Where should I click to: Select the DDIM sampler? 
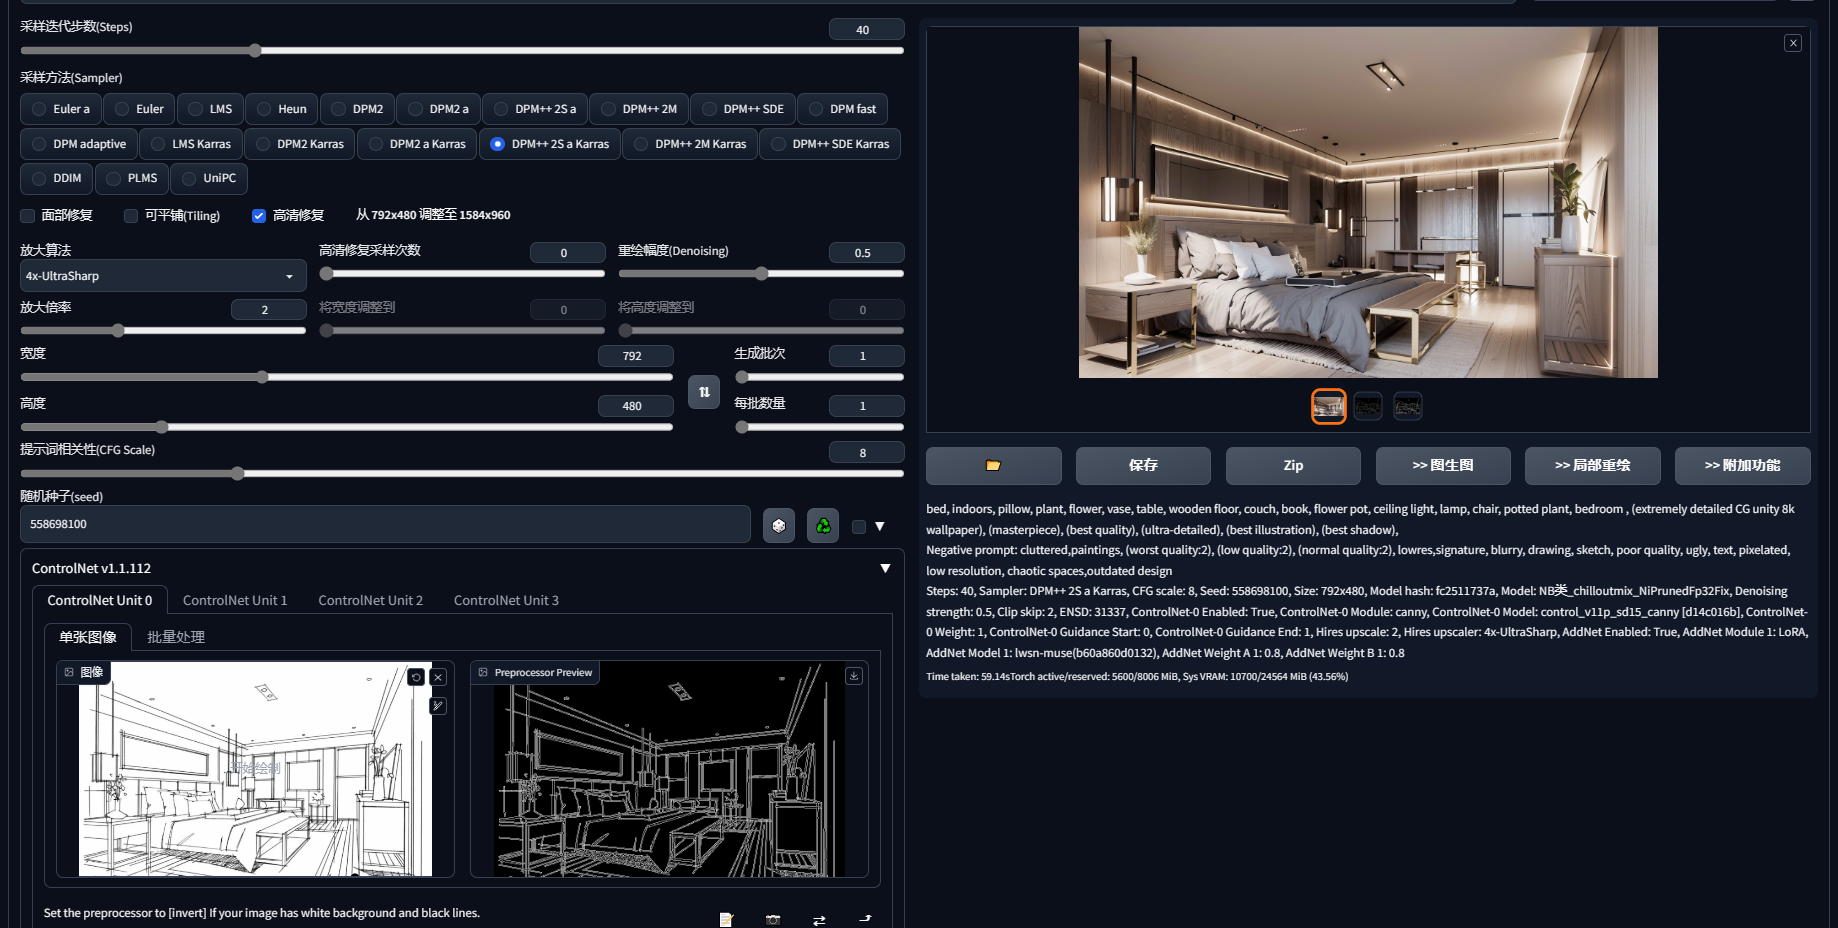point(57,178)
